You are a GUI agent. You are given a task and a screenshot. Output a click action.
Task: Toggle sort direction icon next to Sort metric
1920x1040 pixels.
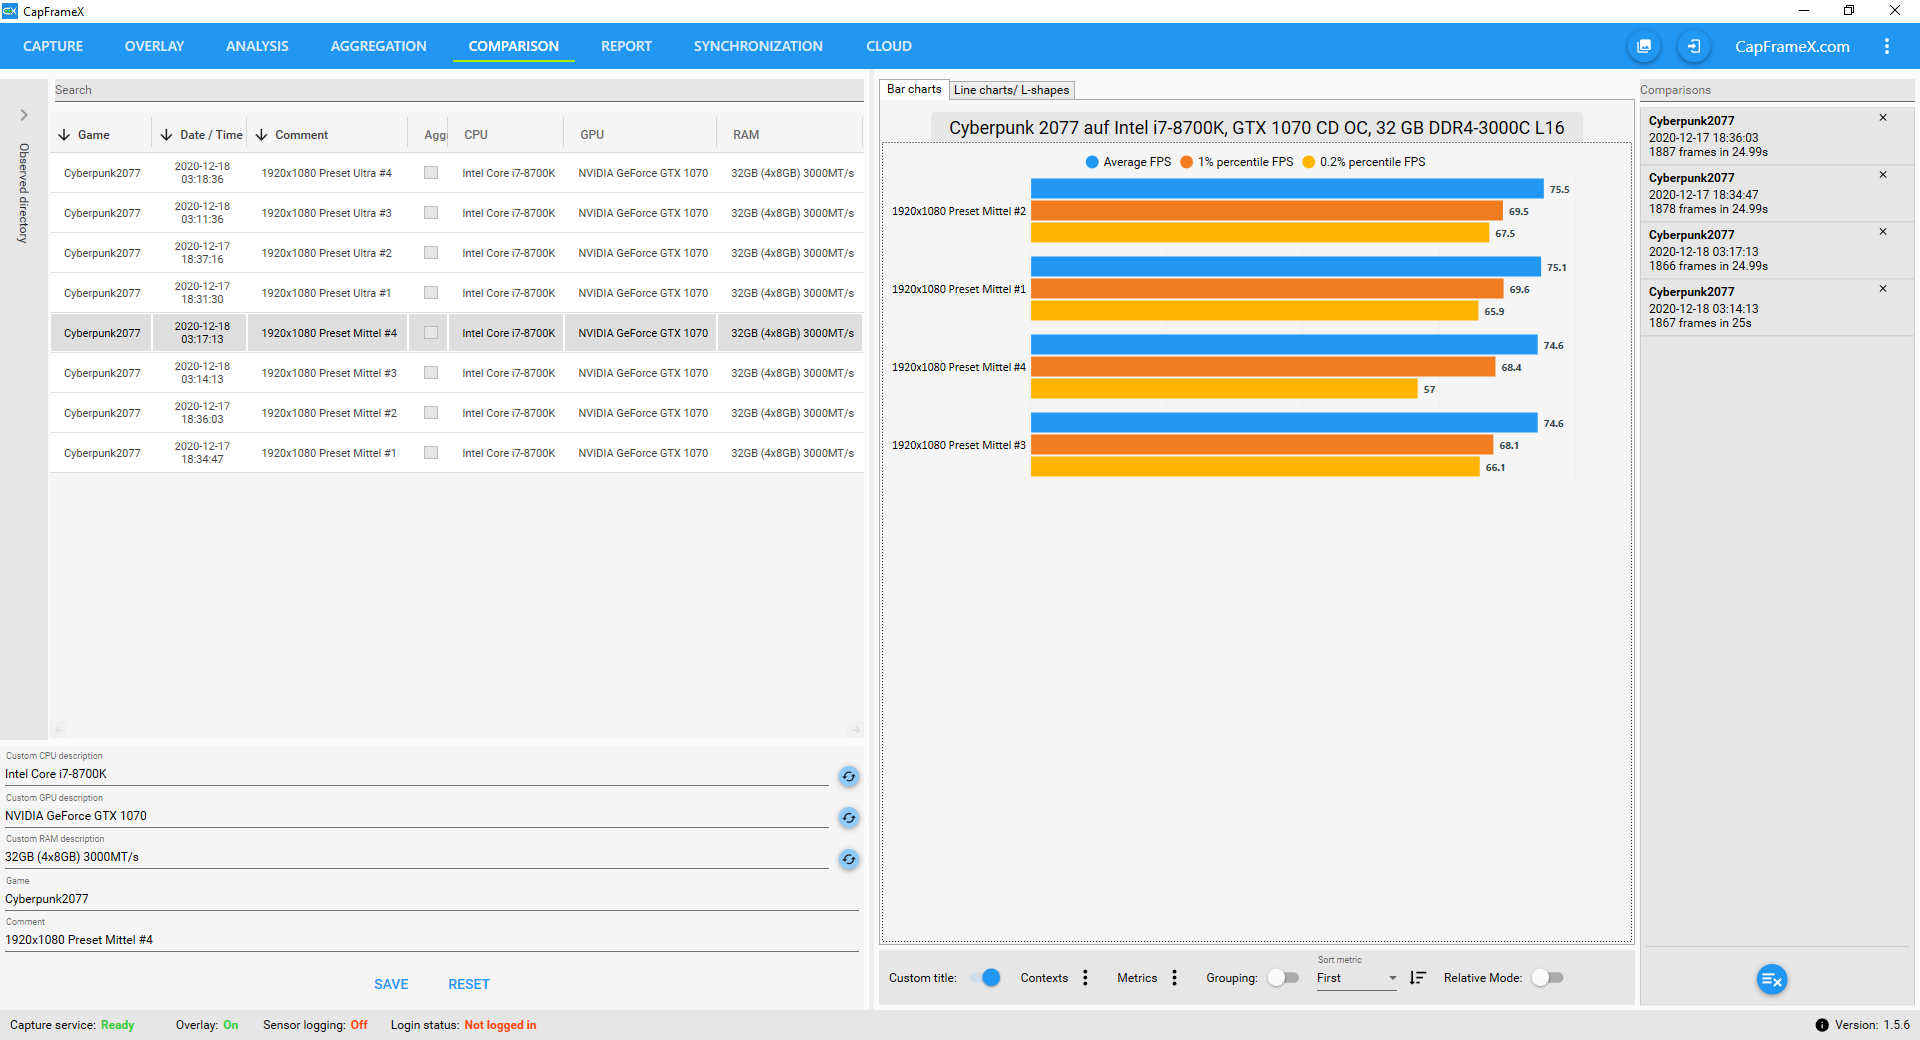click(x=1418, y=978)
